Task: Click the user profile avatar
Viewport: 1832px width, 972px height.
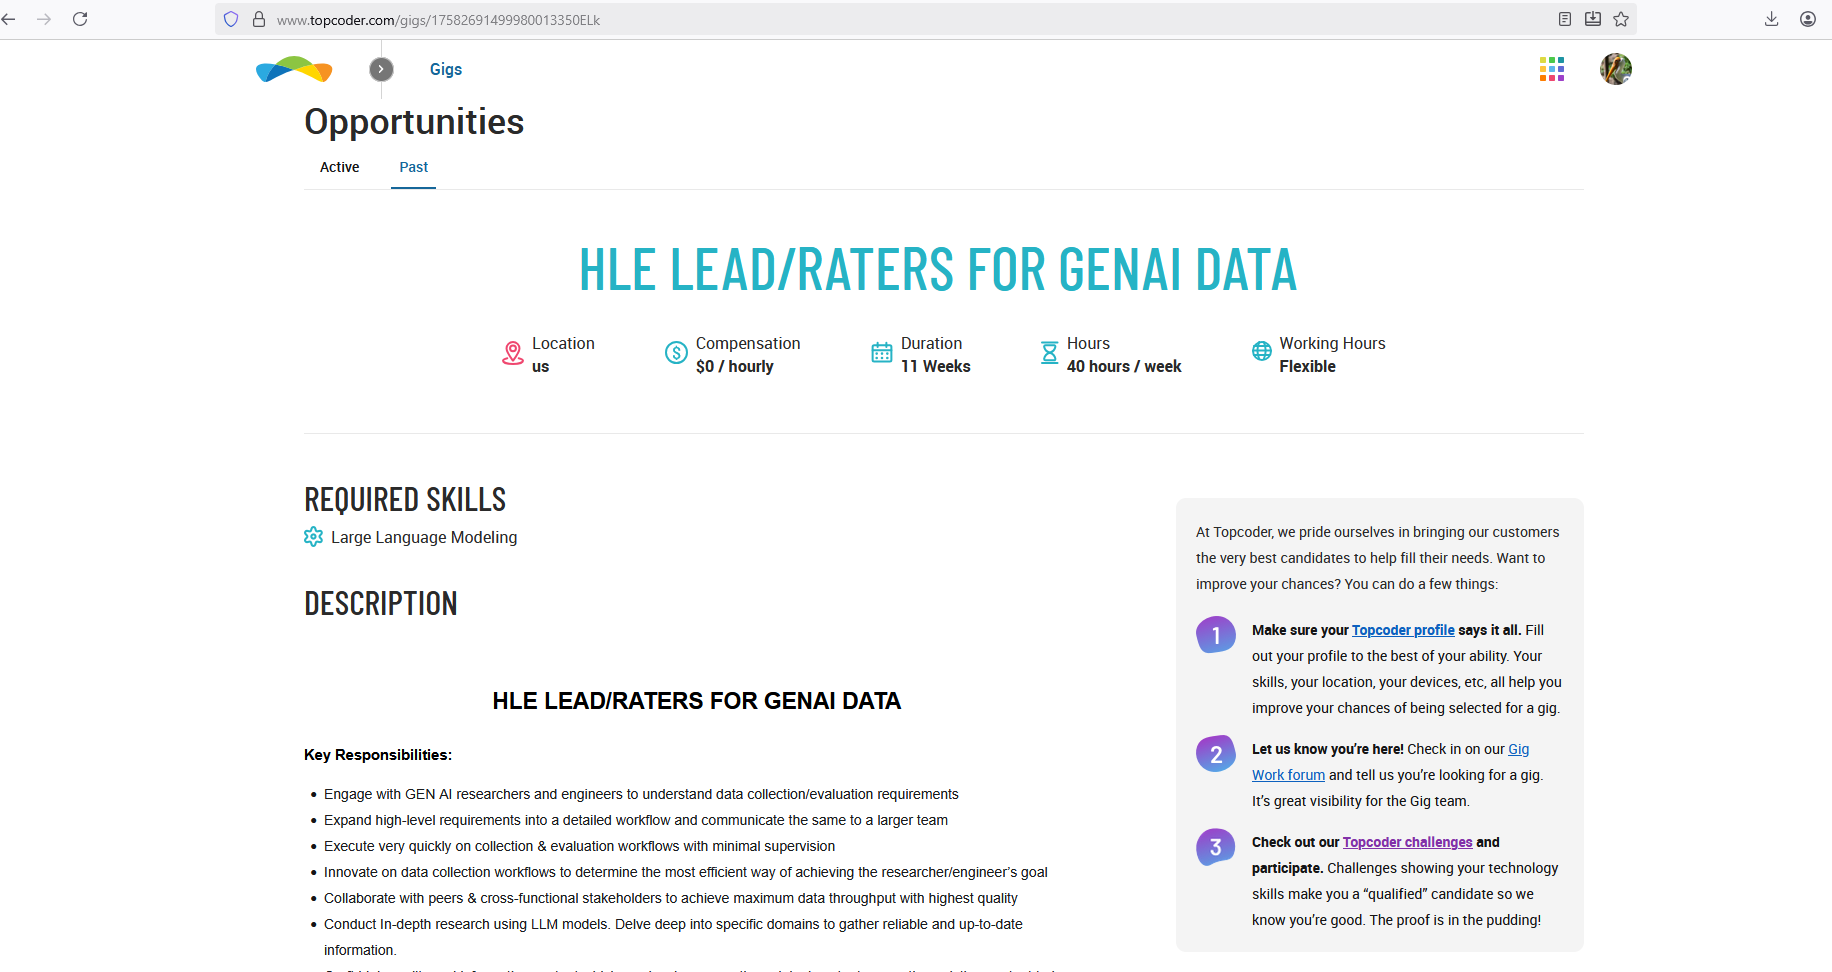Action: 1615,69
